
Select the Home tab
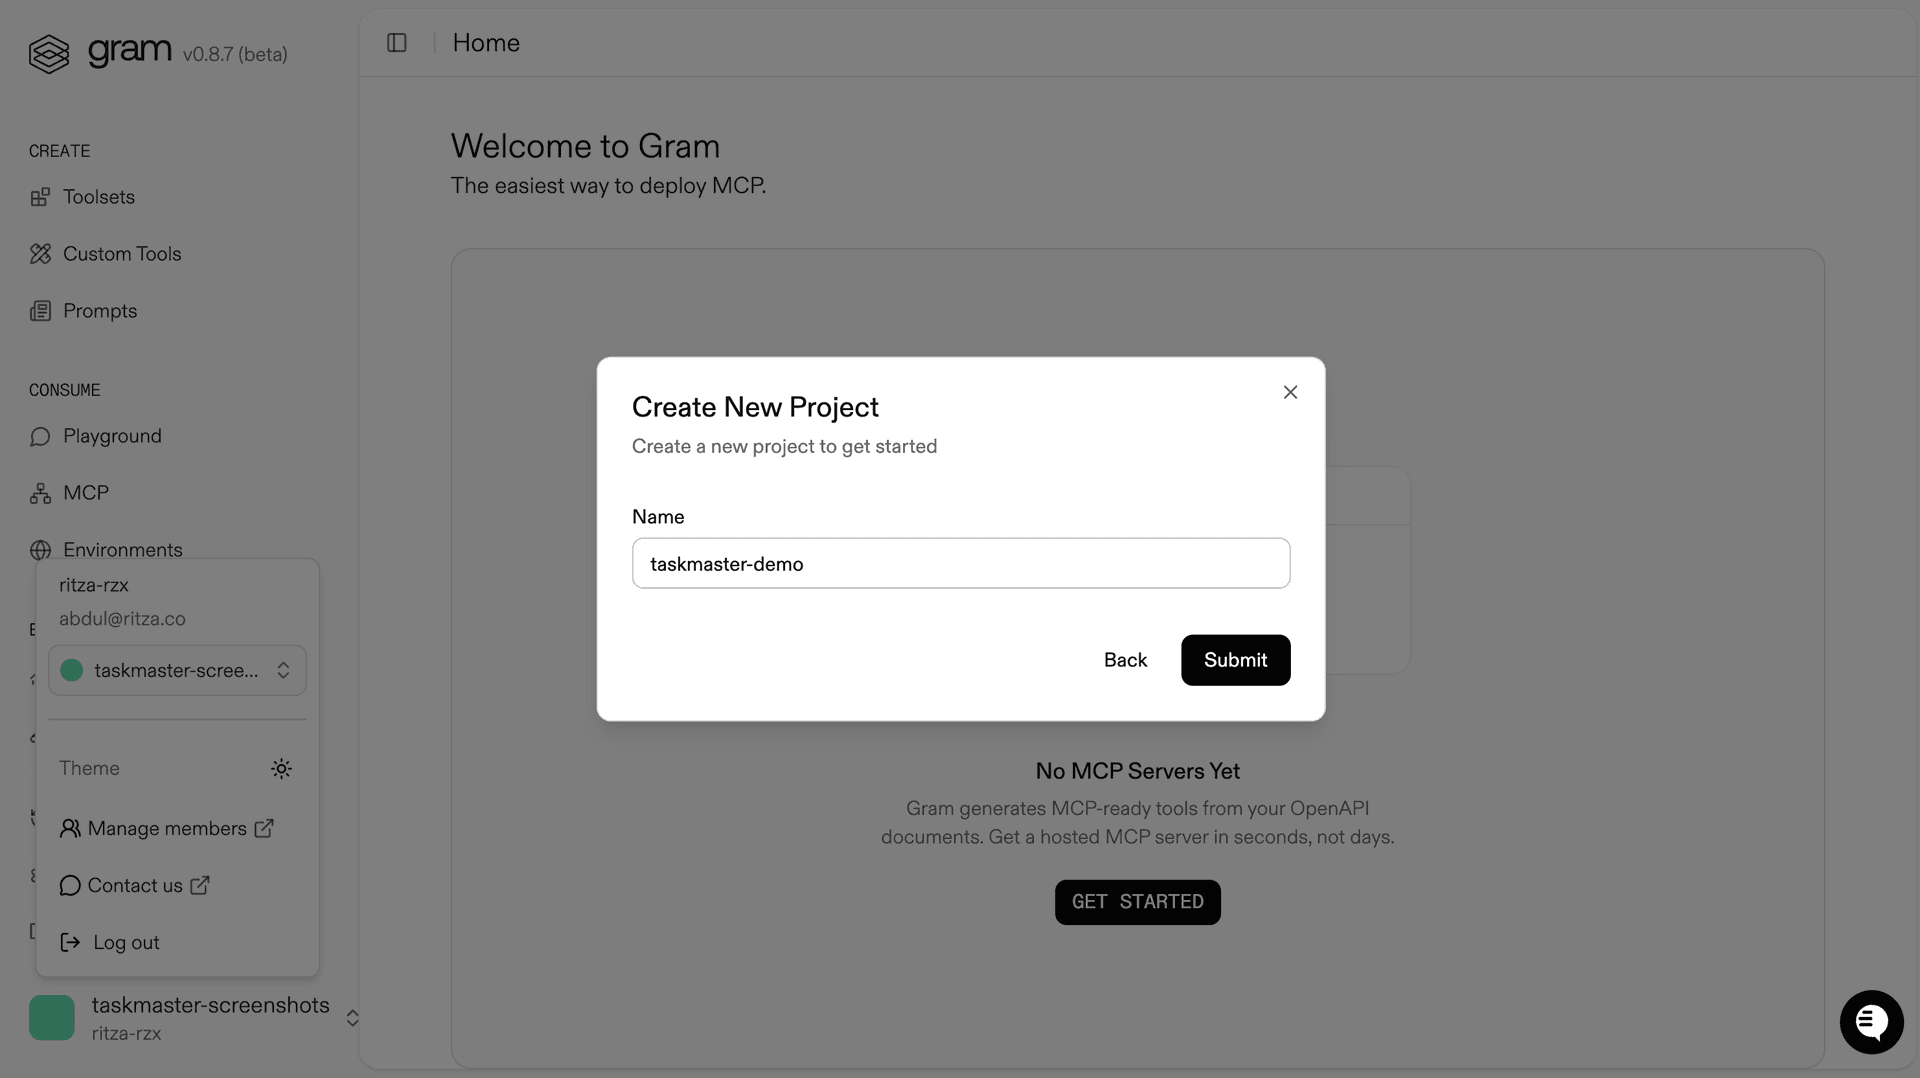pyautogui.click(x=486, y=42)
